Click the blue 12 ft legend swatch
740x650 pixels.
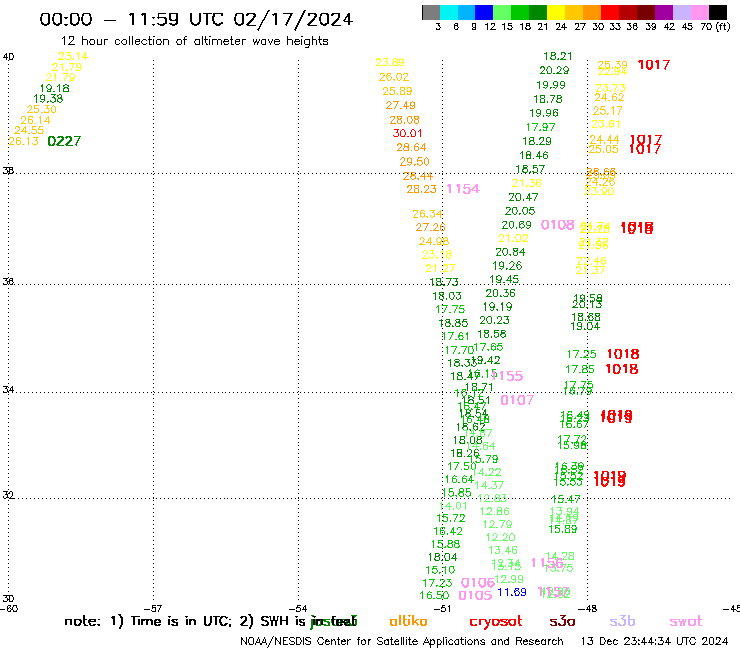(484, 12)
